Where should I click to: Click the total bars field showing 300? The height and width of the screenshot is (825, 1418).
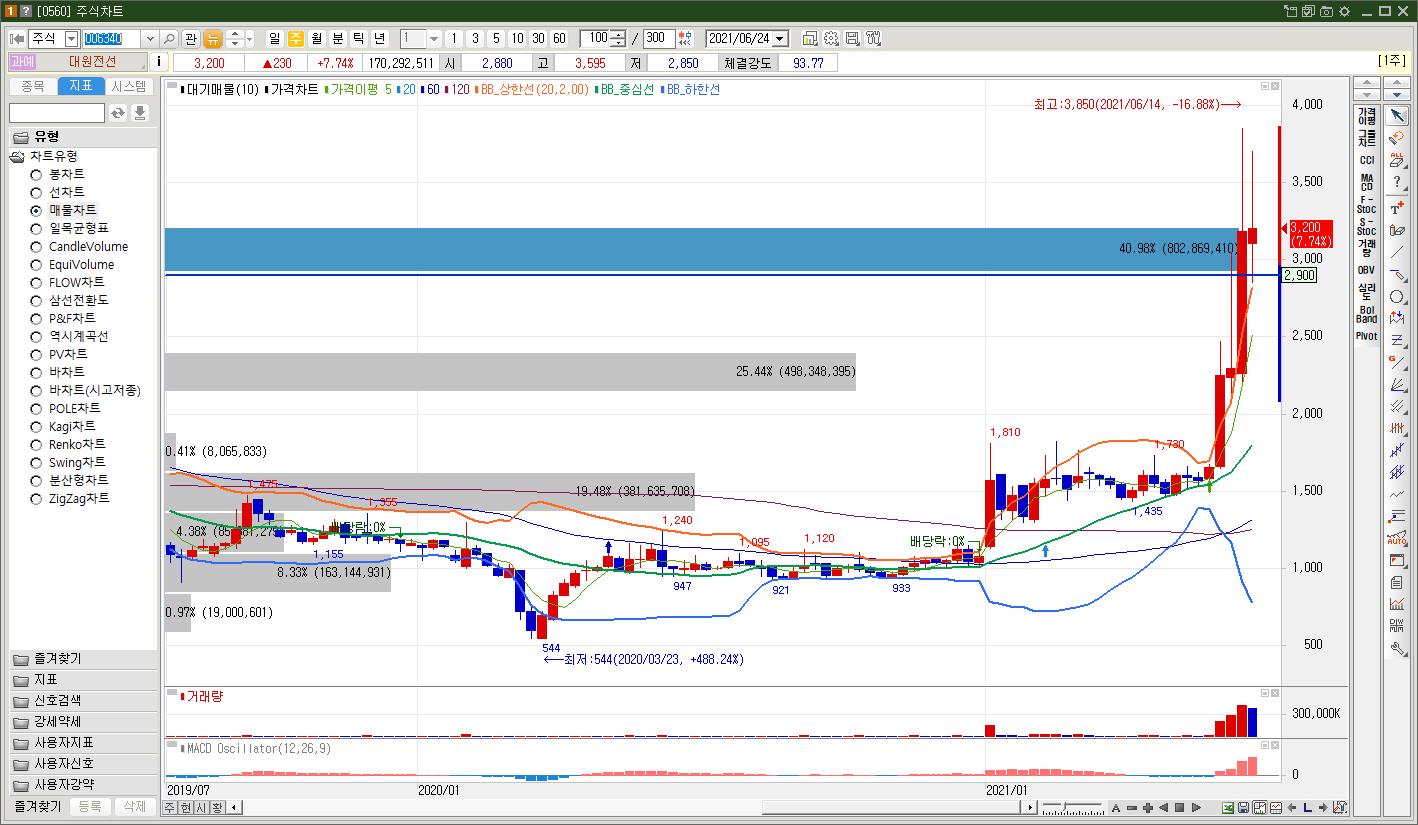pos(659,39)
